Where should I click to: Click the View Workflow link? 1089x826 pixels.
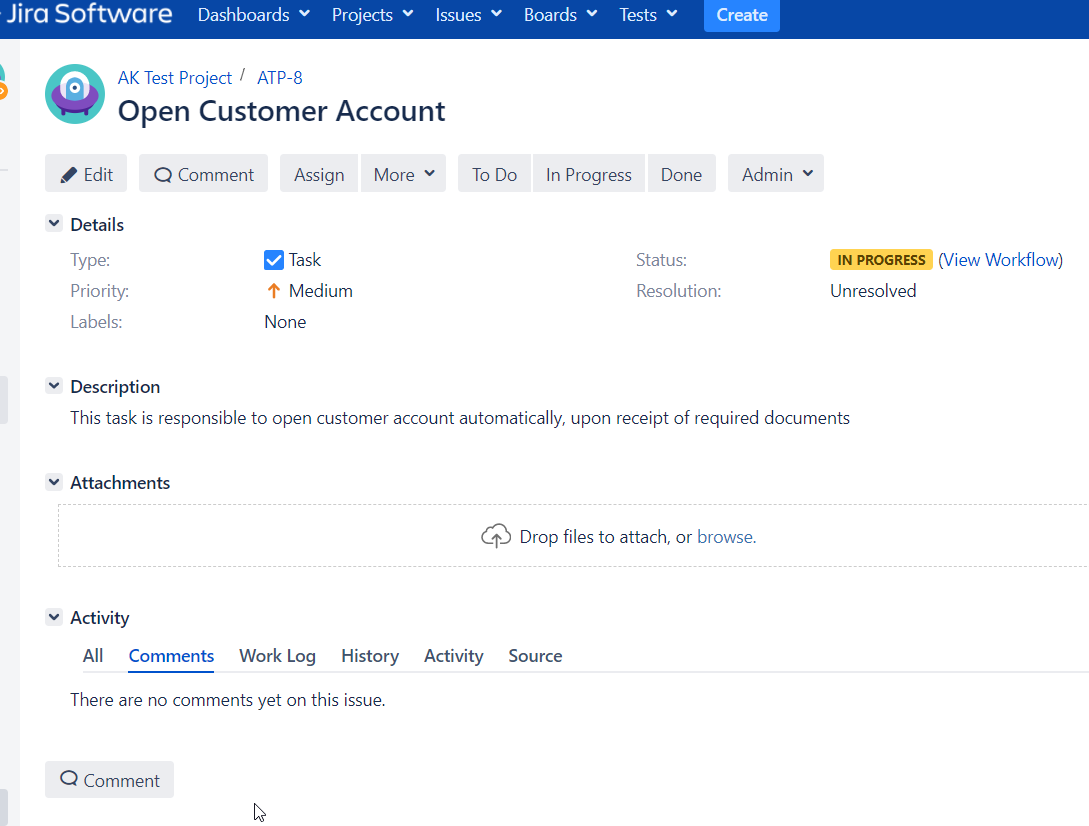pyautogui.click(x=1000, y=260)
